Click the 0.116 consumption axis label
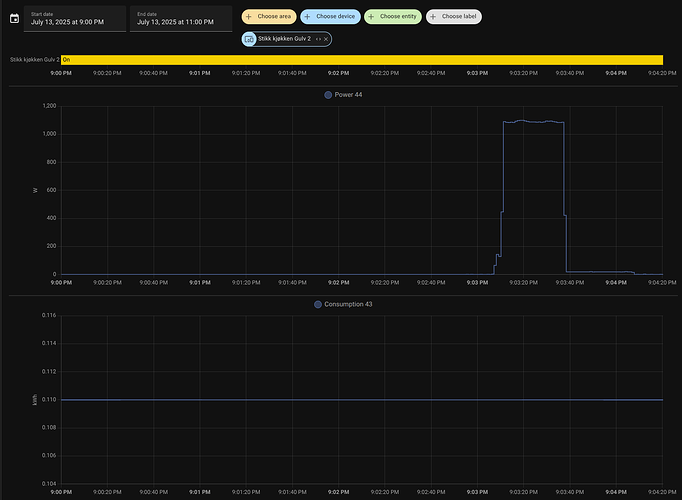Viewport: 682px width, 500px height. pos(49,315)
